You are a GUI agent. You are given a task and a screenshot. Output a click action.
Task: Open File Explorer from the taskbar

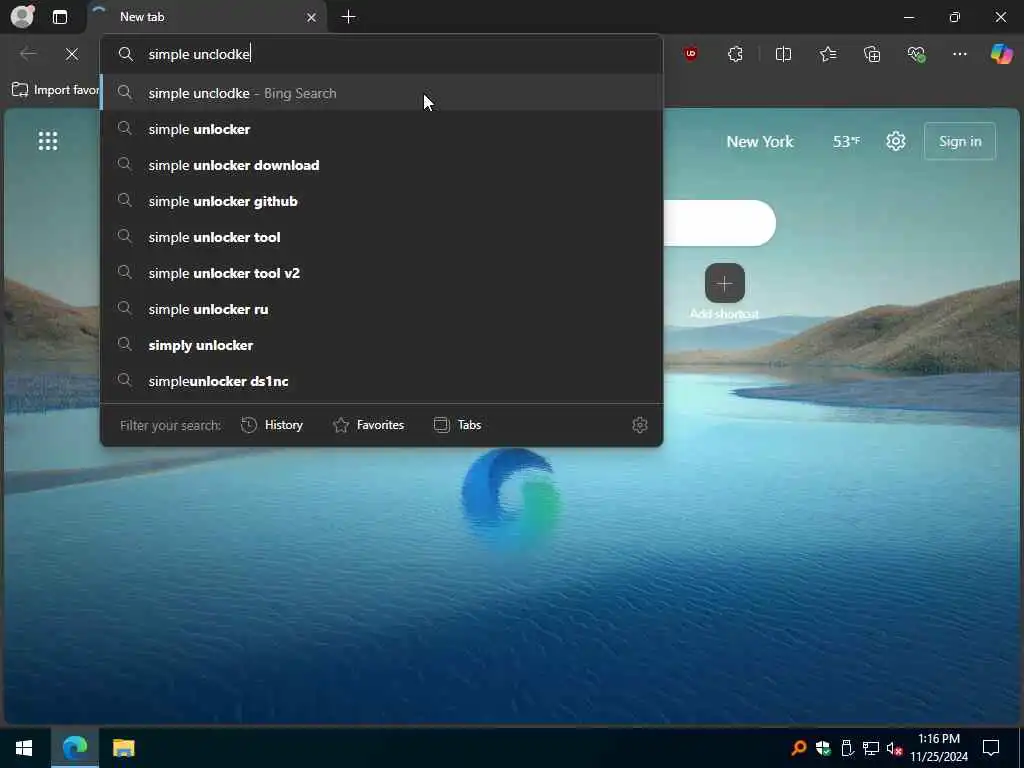(x=123, y=748)
